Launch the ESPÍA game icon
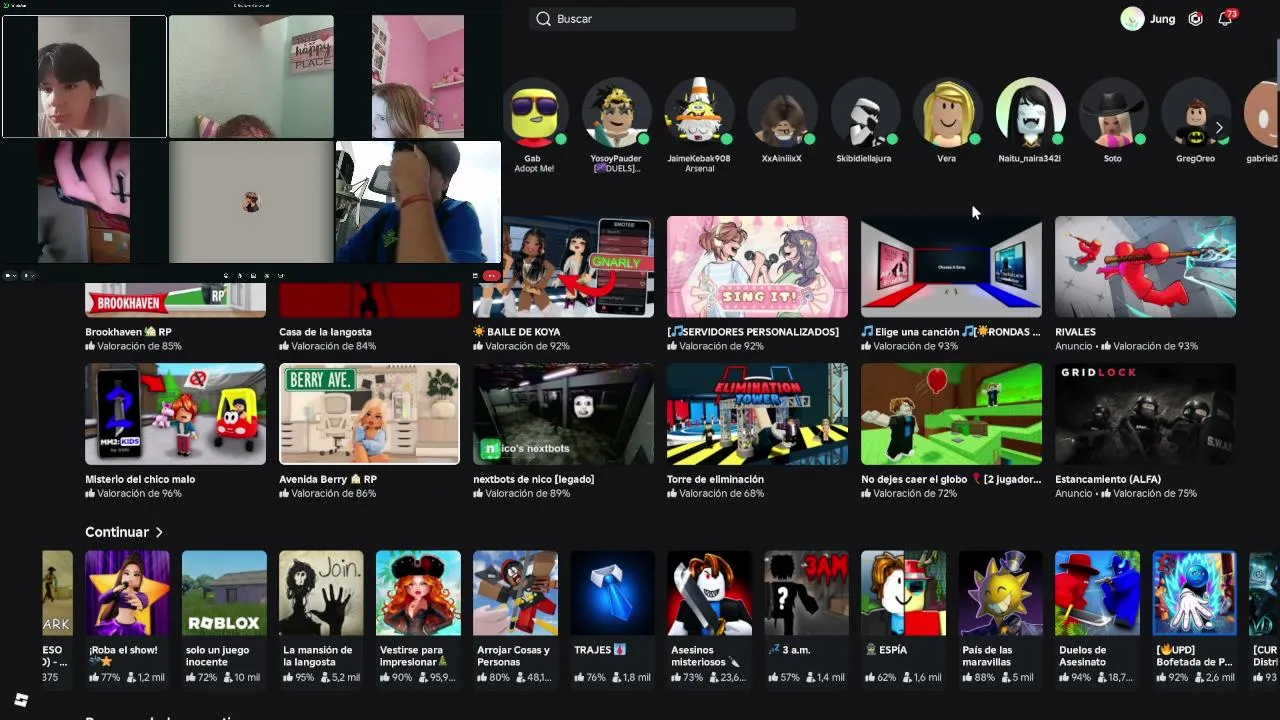This screenshot has height=720, width=1280. coord(903,593)
